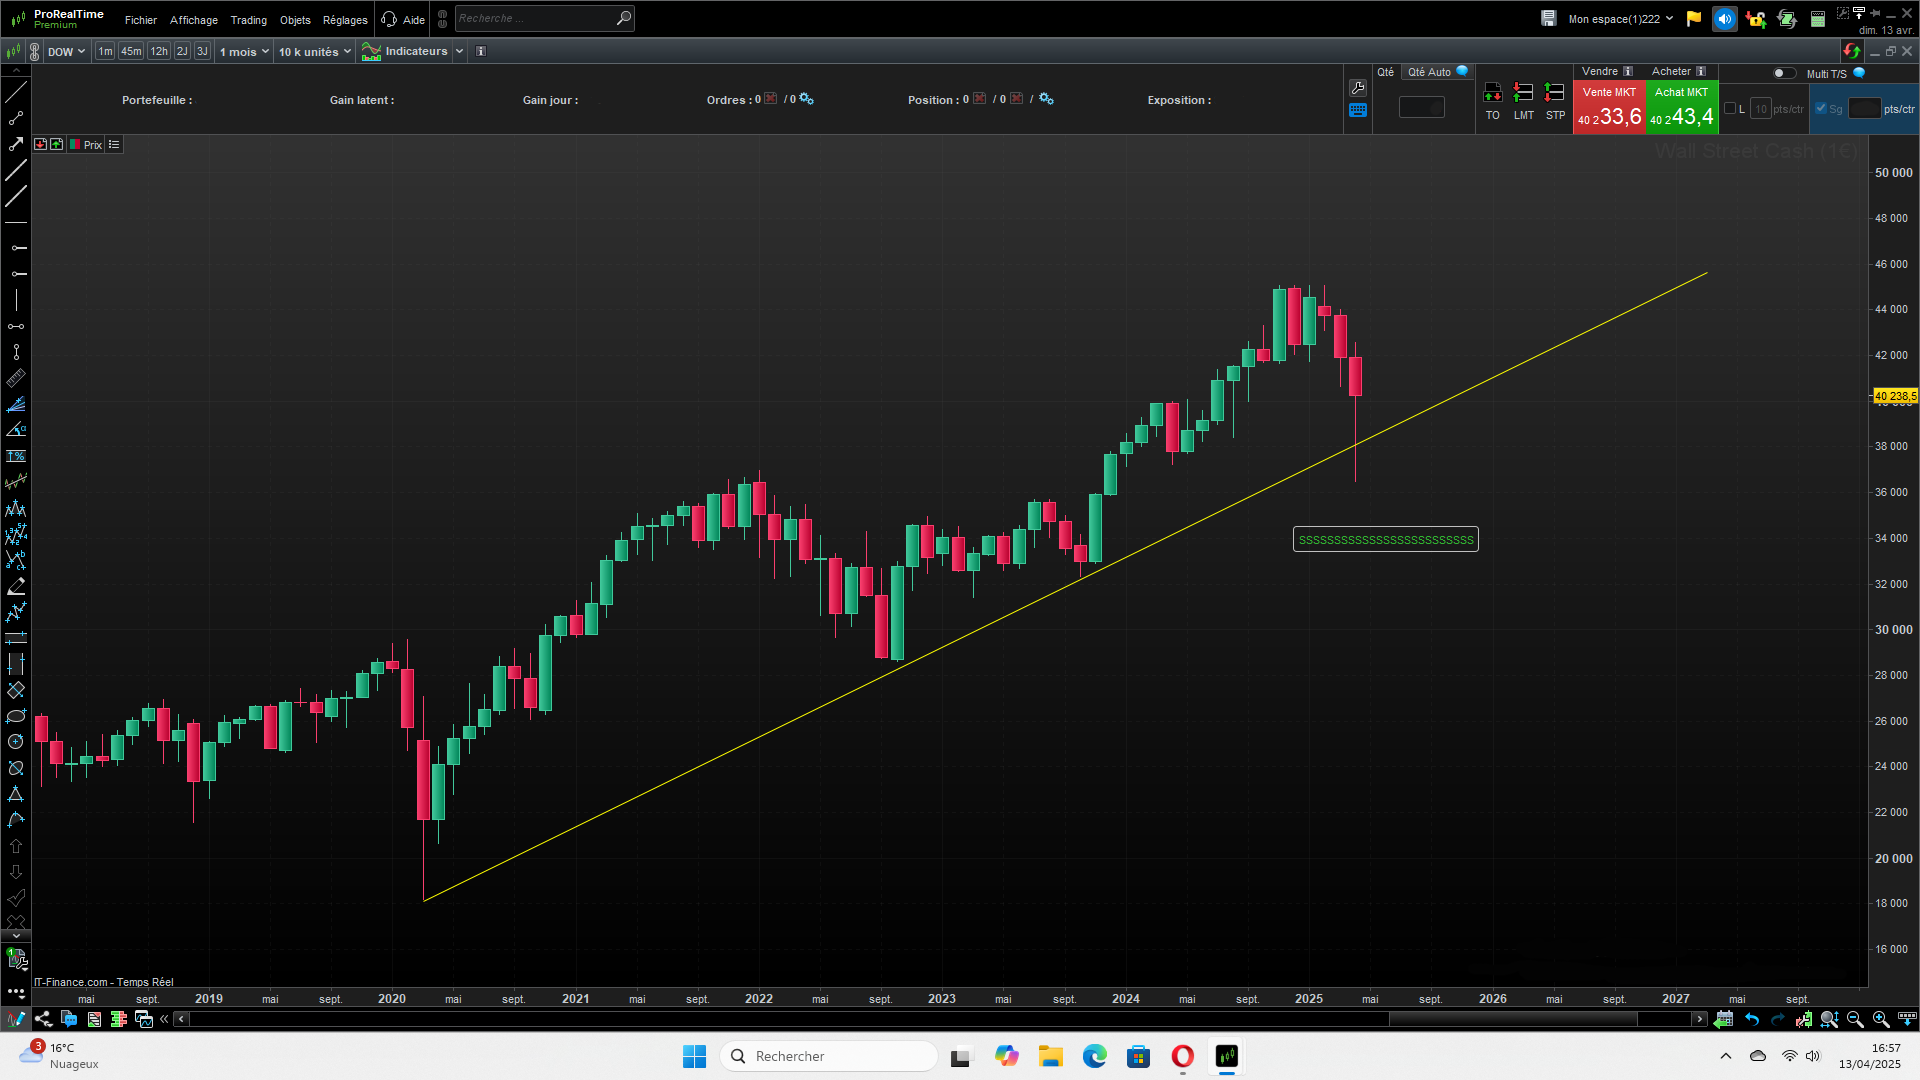
Task: Open the 10 k unités dropdown
Action: (314, 52)
